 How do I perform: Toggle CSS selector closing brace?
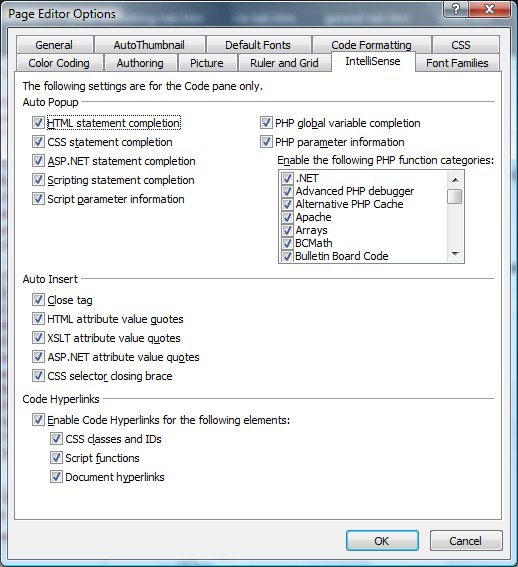(x=38, y=376)
